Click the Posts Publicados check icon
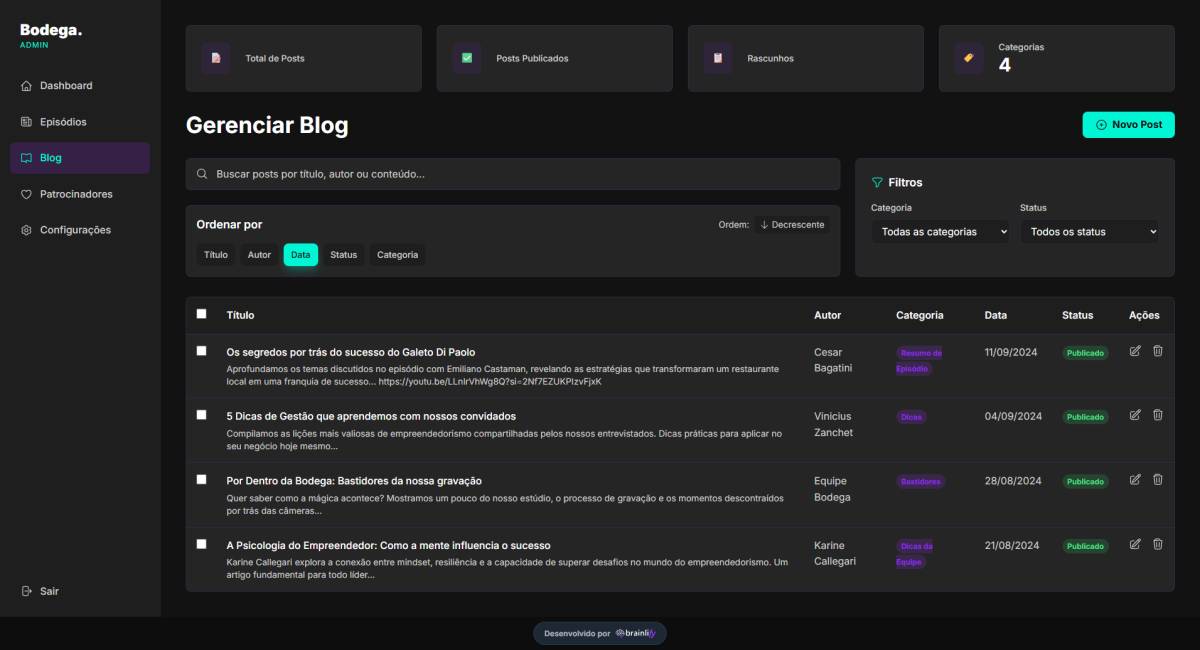Screen dimensions: 1200x650 (466, 58)
